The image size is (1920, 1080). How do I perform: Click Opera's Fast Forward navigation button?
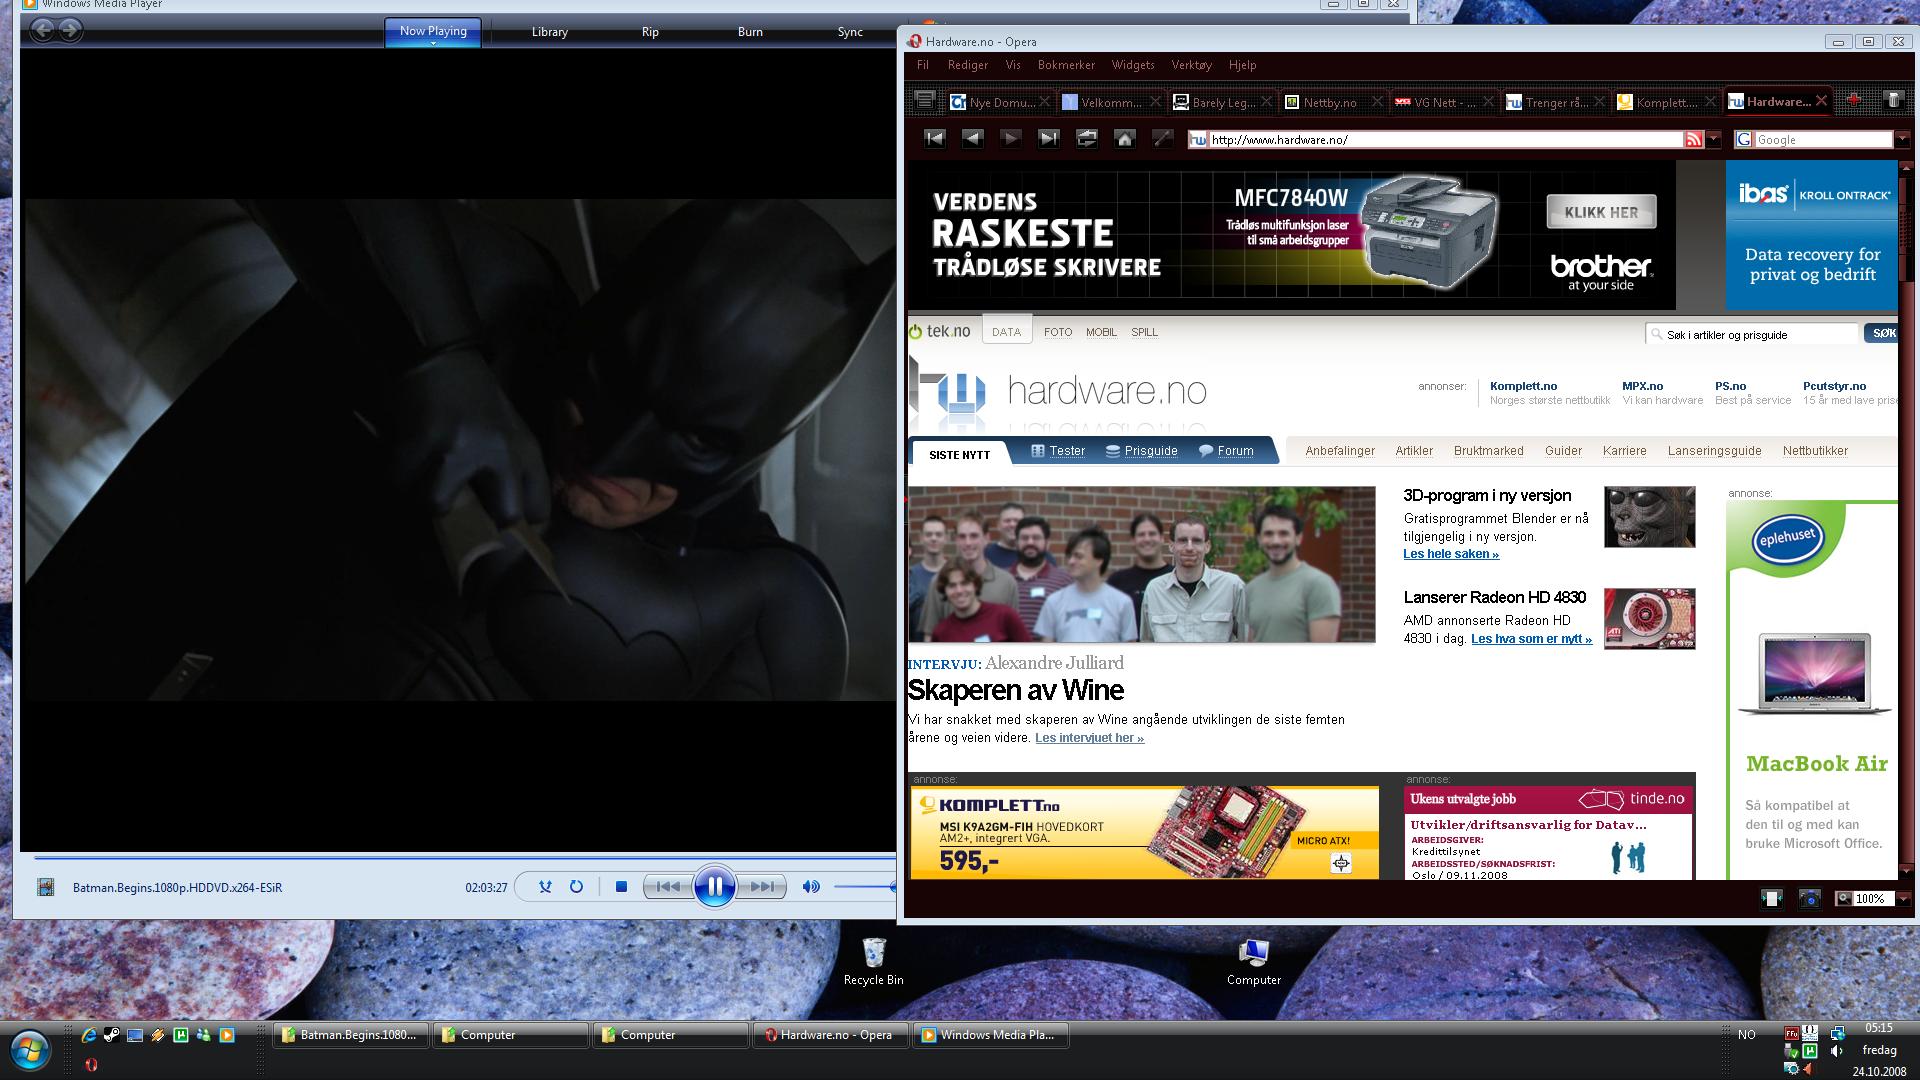1048,139
